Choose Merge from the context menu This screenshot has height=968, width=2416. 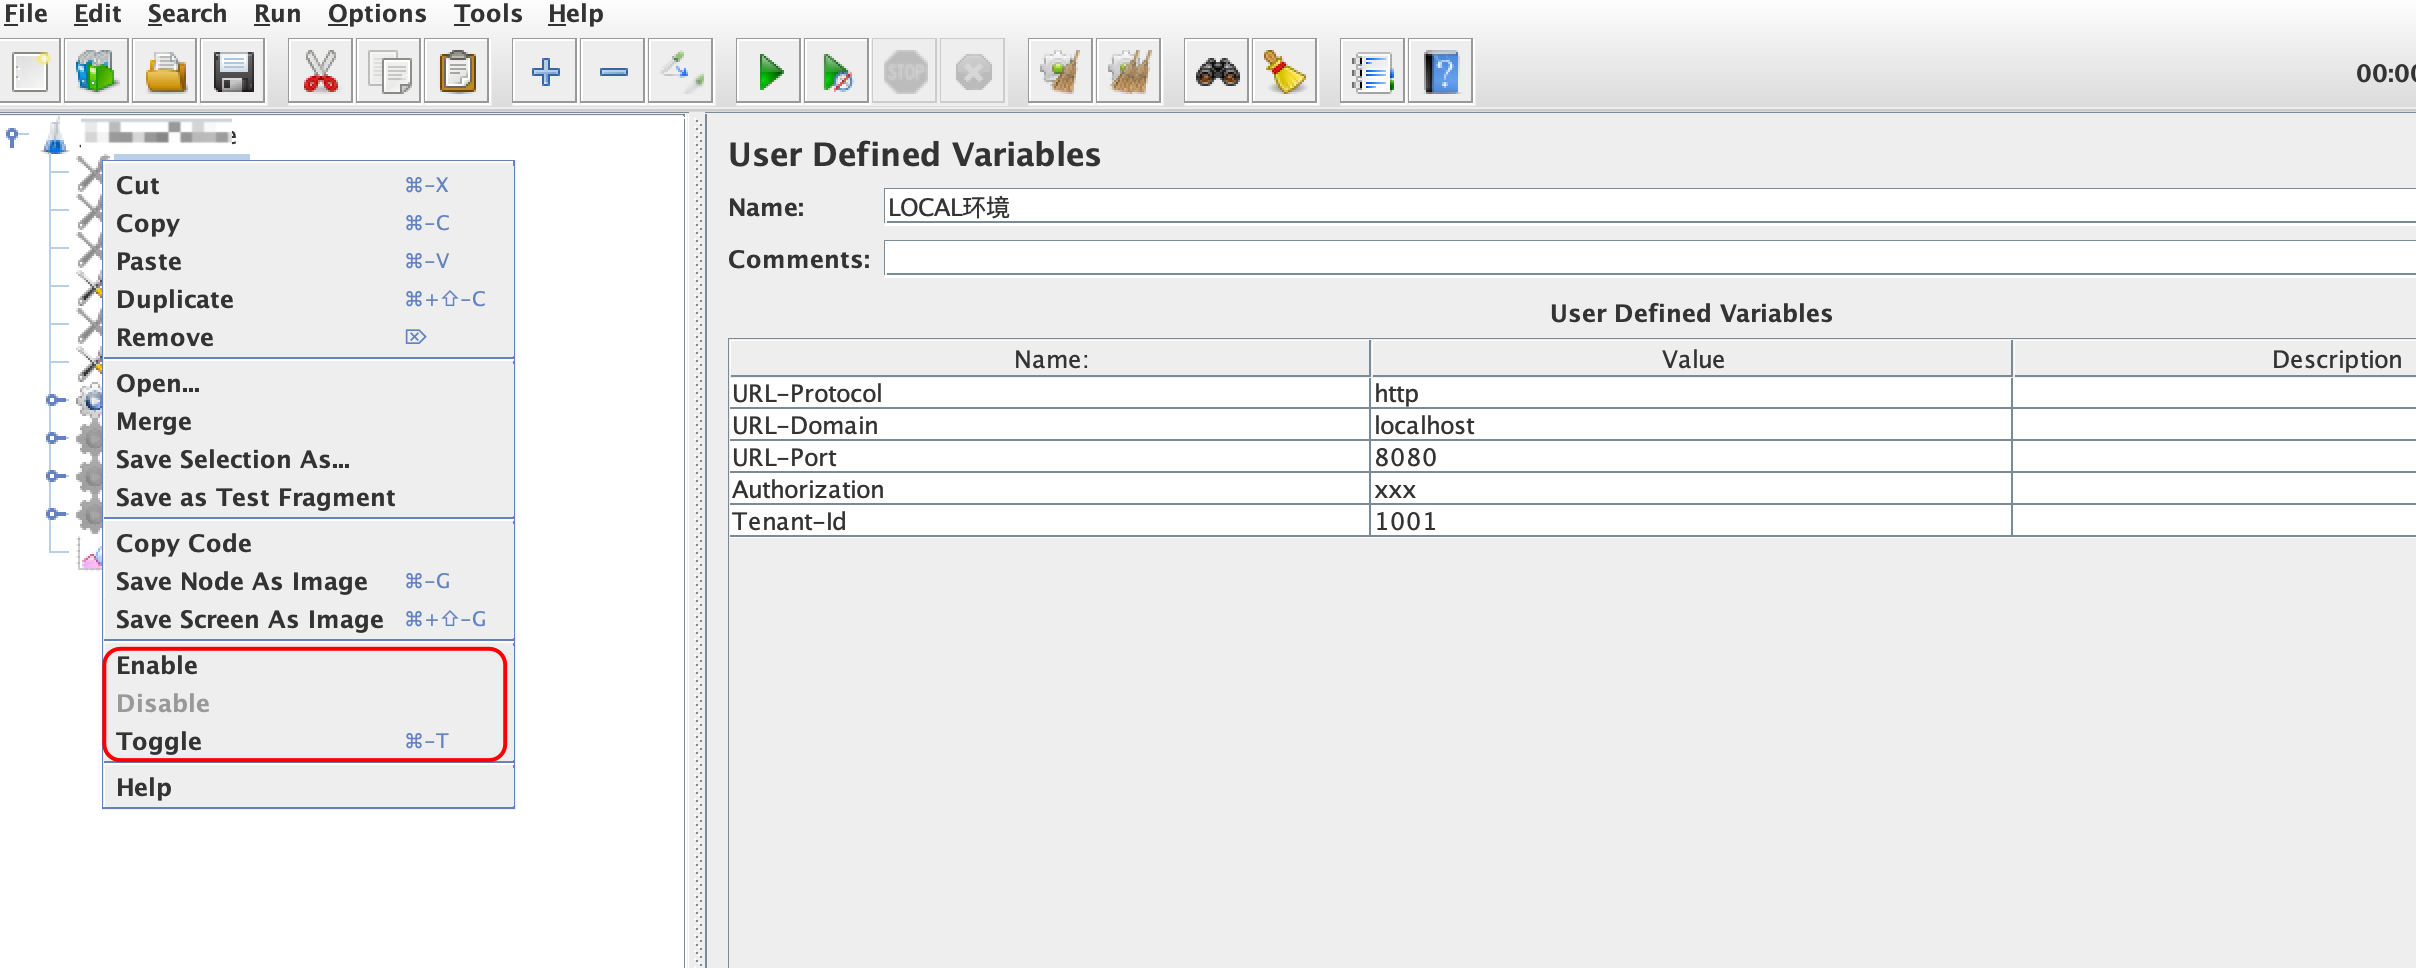tap(309, 421)
